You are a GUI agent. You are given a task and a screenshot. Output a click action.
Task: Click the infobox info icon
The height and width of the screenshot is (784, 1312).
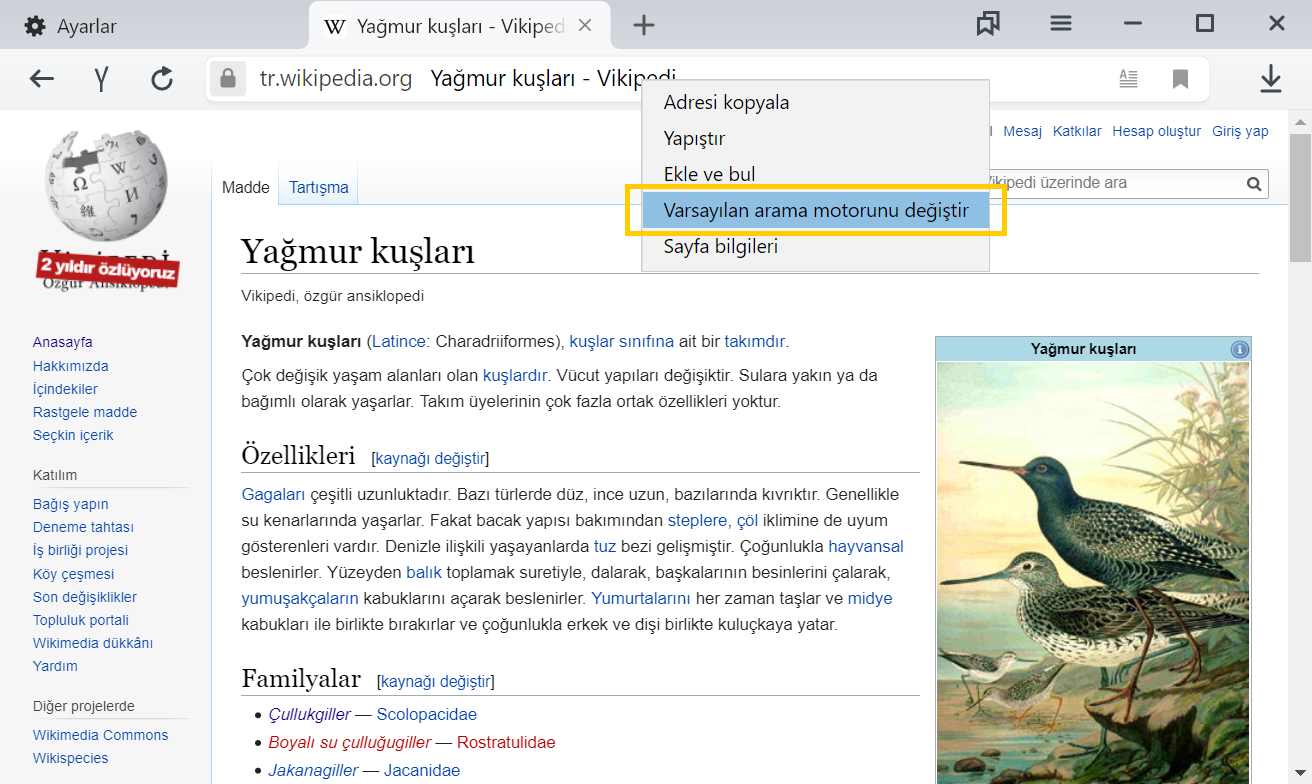[x=1240, y=349]
